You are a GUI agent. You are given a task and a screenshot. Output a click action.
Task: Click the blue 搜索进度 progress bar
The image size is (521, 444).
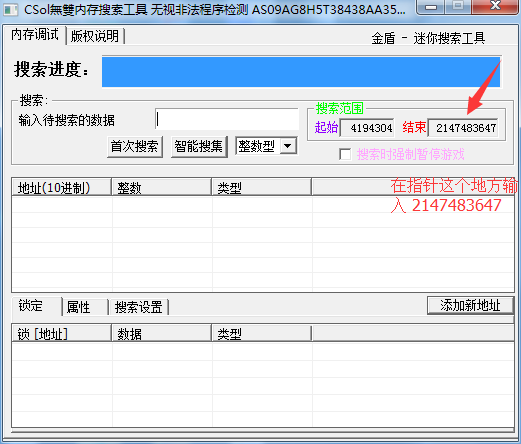(x=301, y=72)
